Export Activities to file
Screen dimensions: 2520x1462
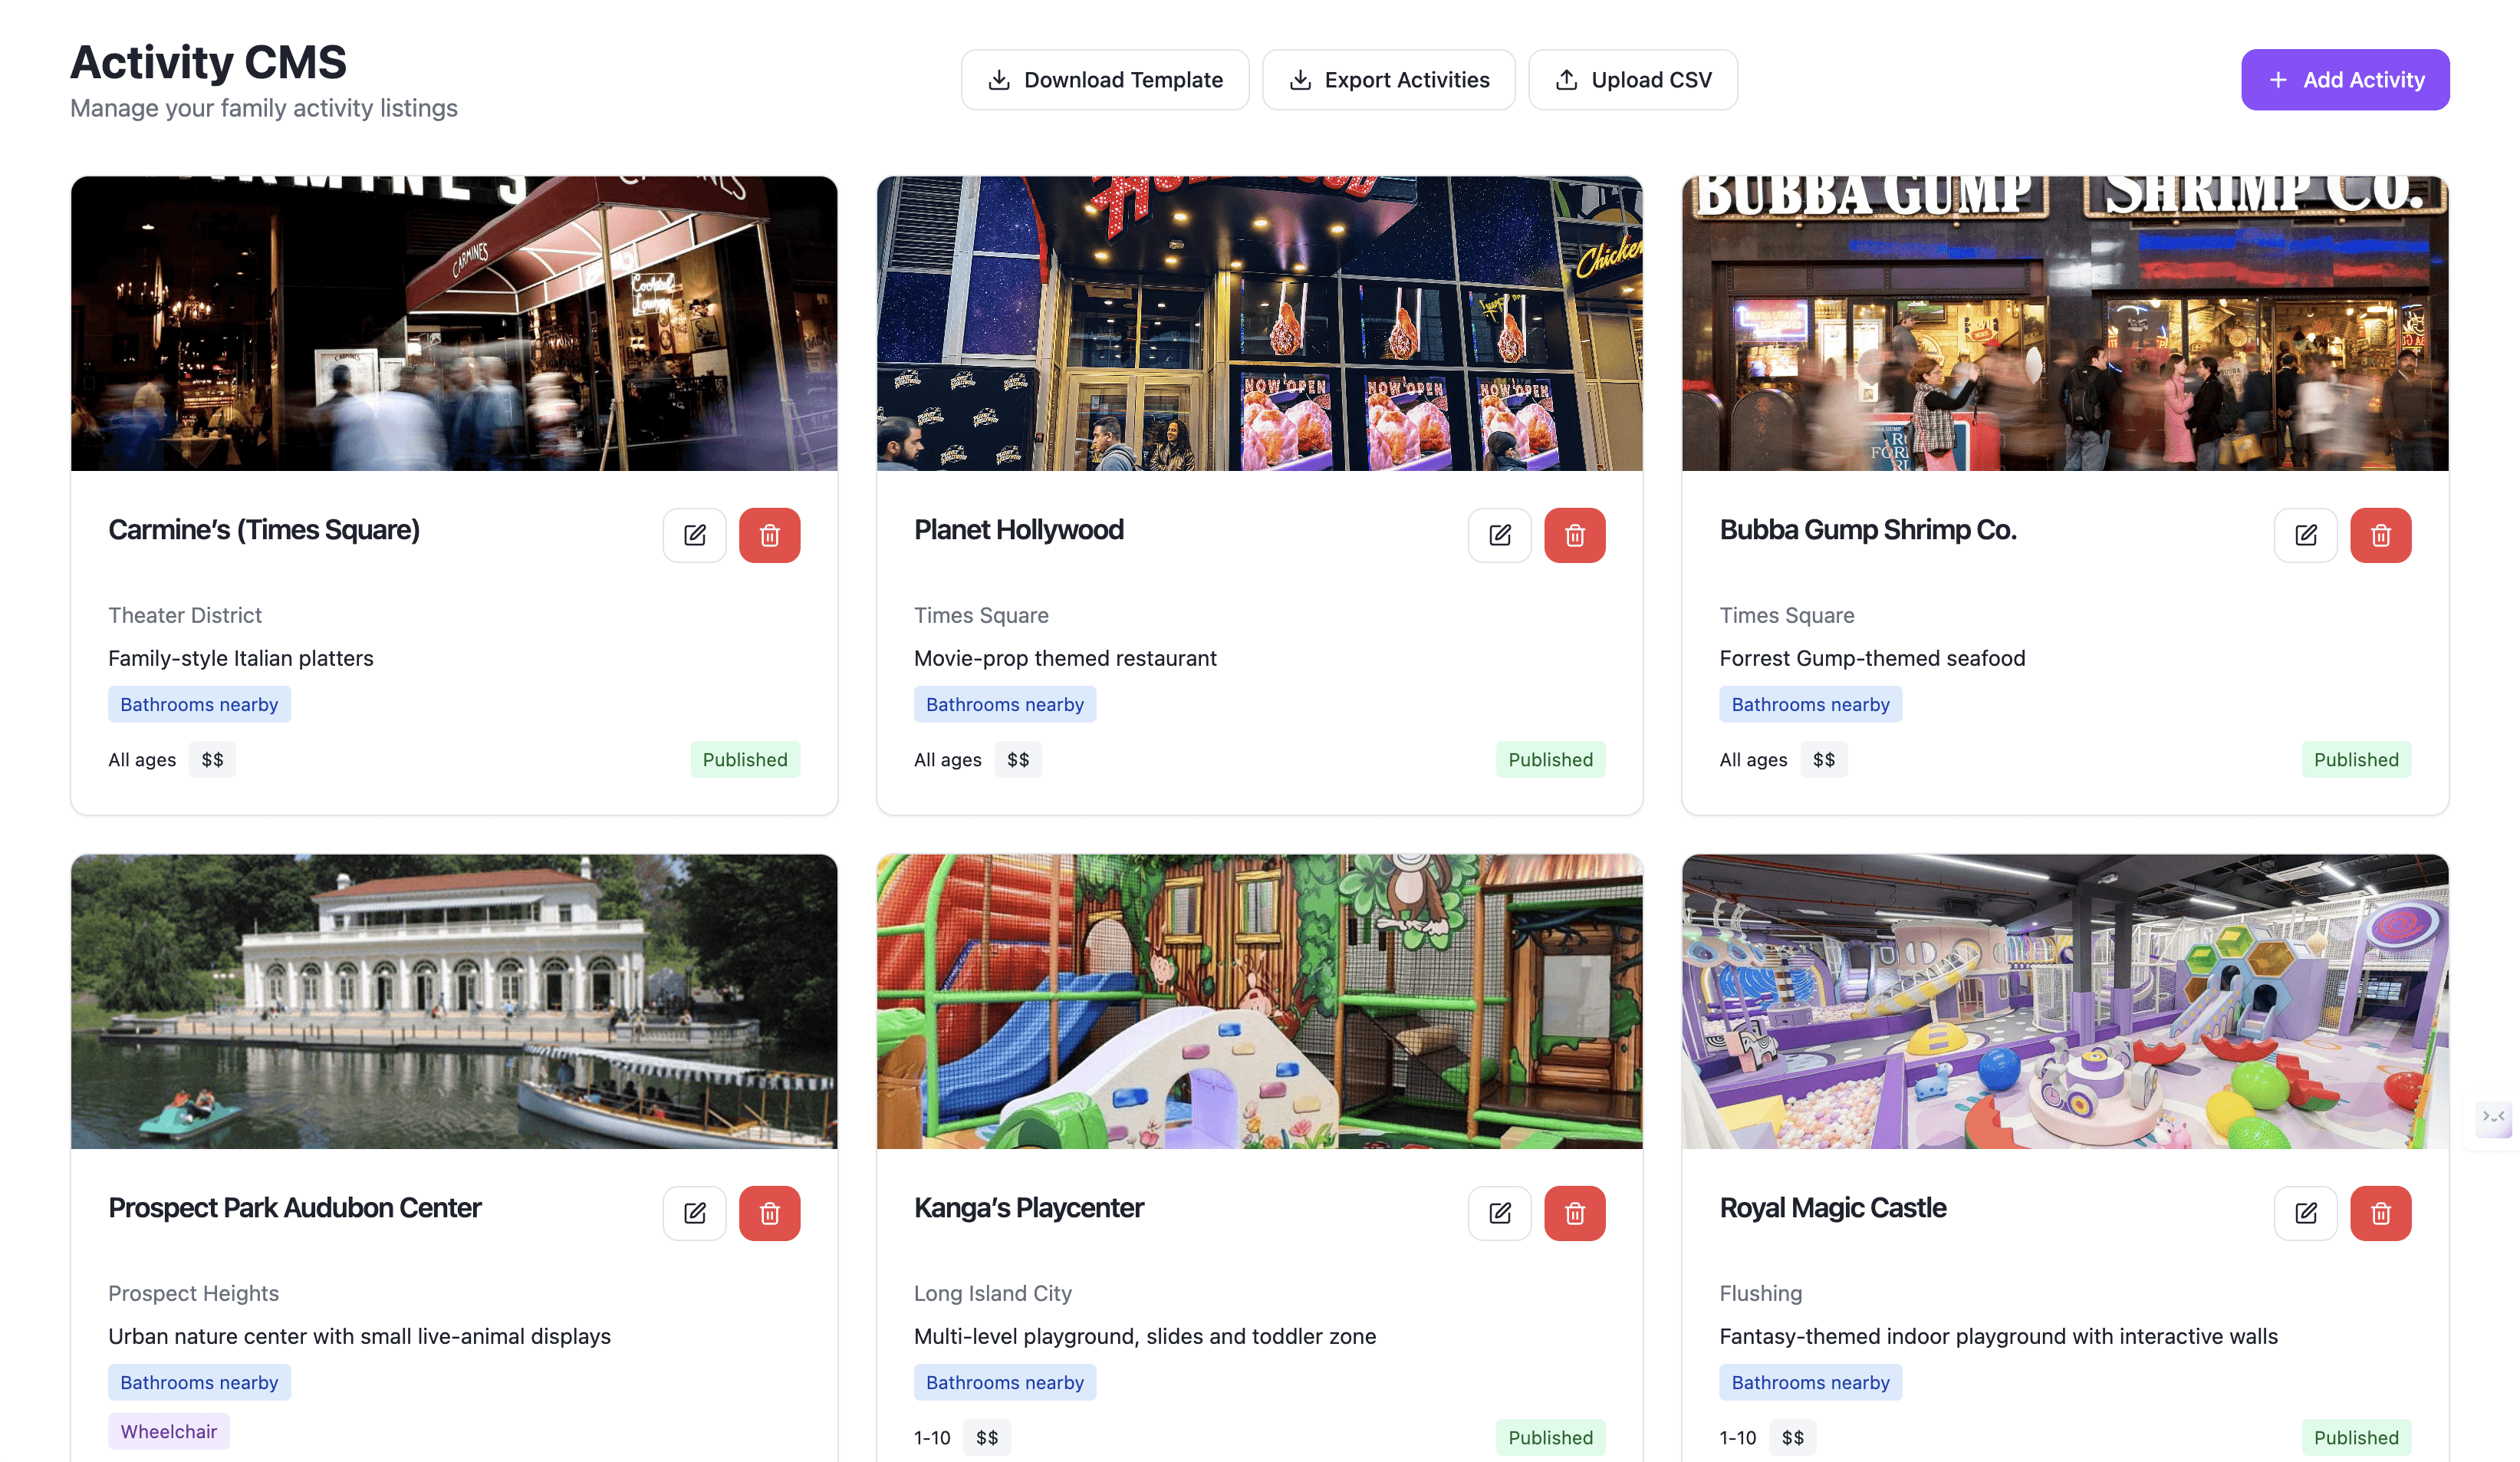pos(1388,80)
